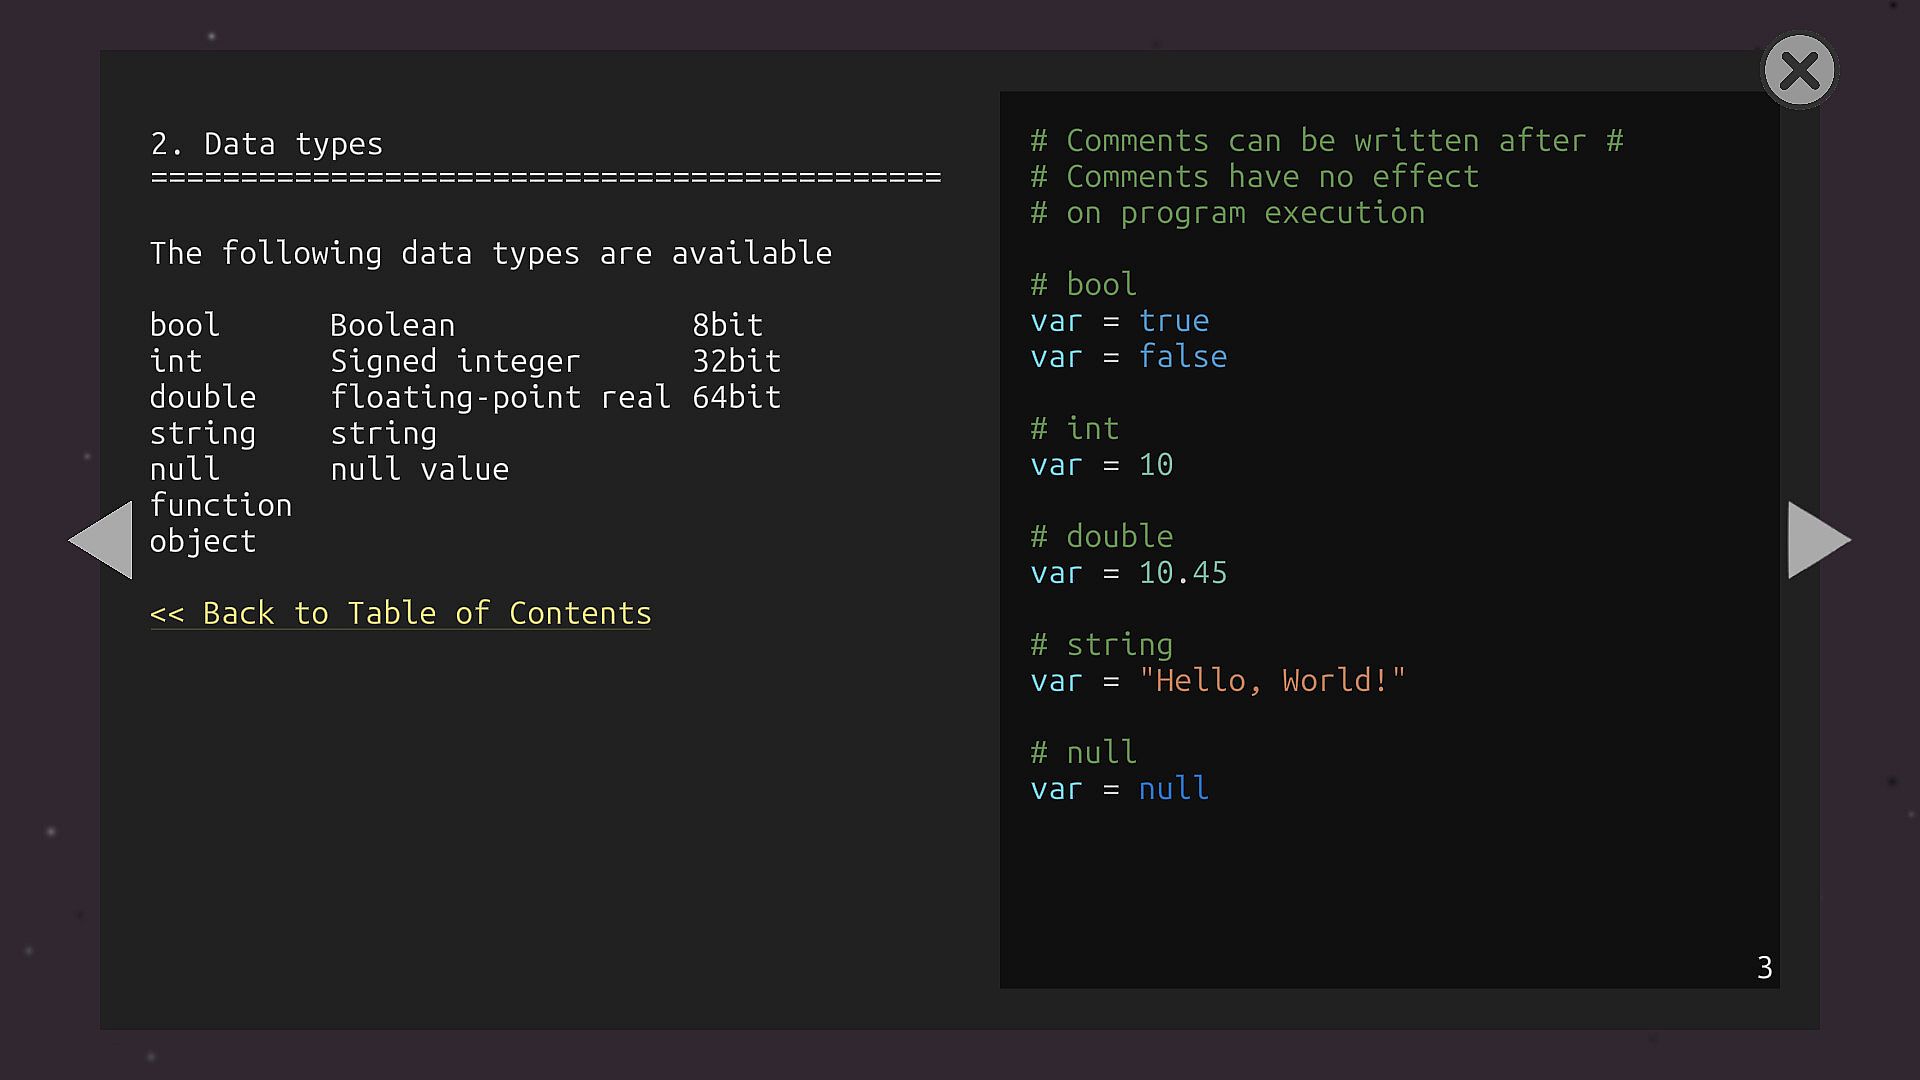Click the "var = 10.45" code line
This screenshot has height=1080, width=1920.
(x=1129, y=573)
